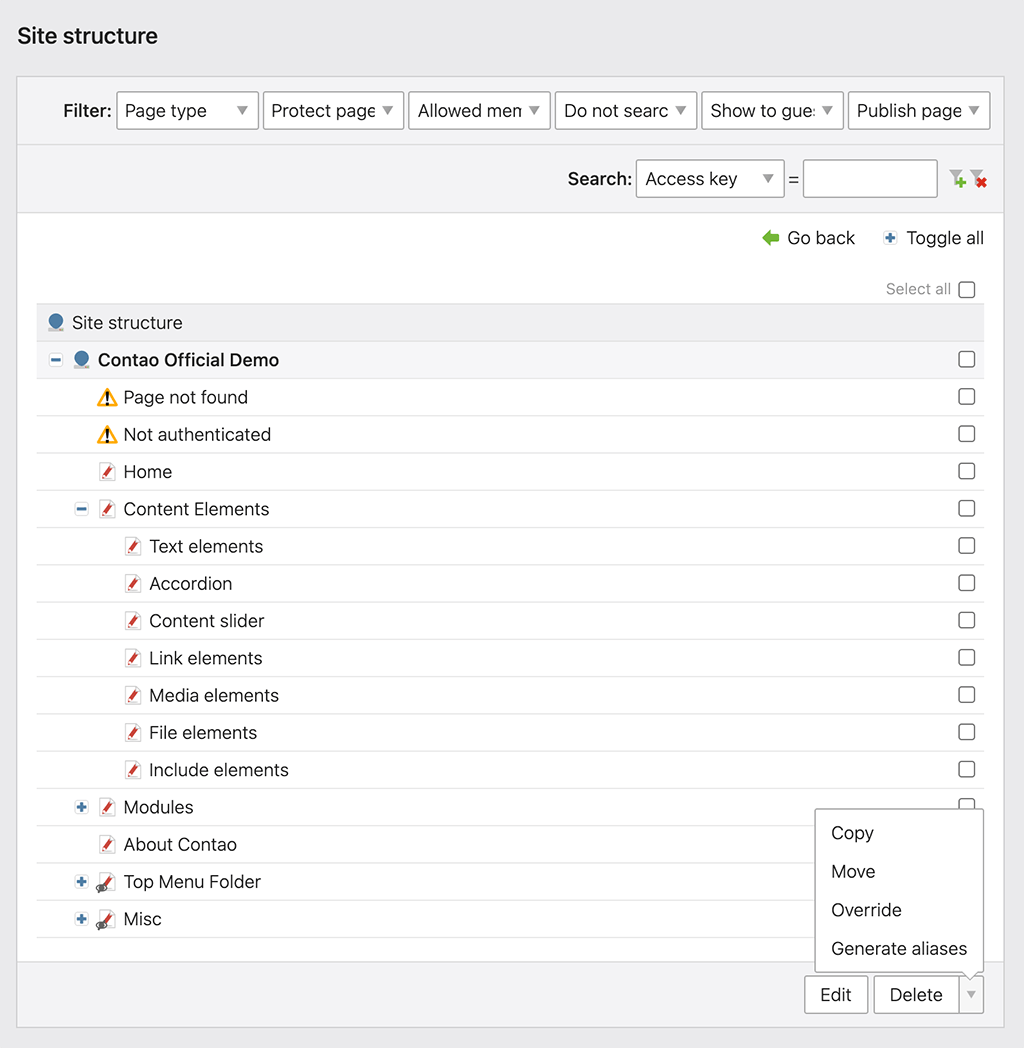1024x1048 pixels.
Task: Click the Contao Official Demo globe icon
Action: pyautogui.click(x=82, y=360)
